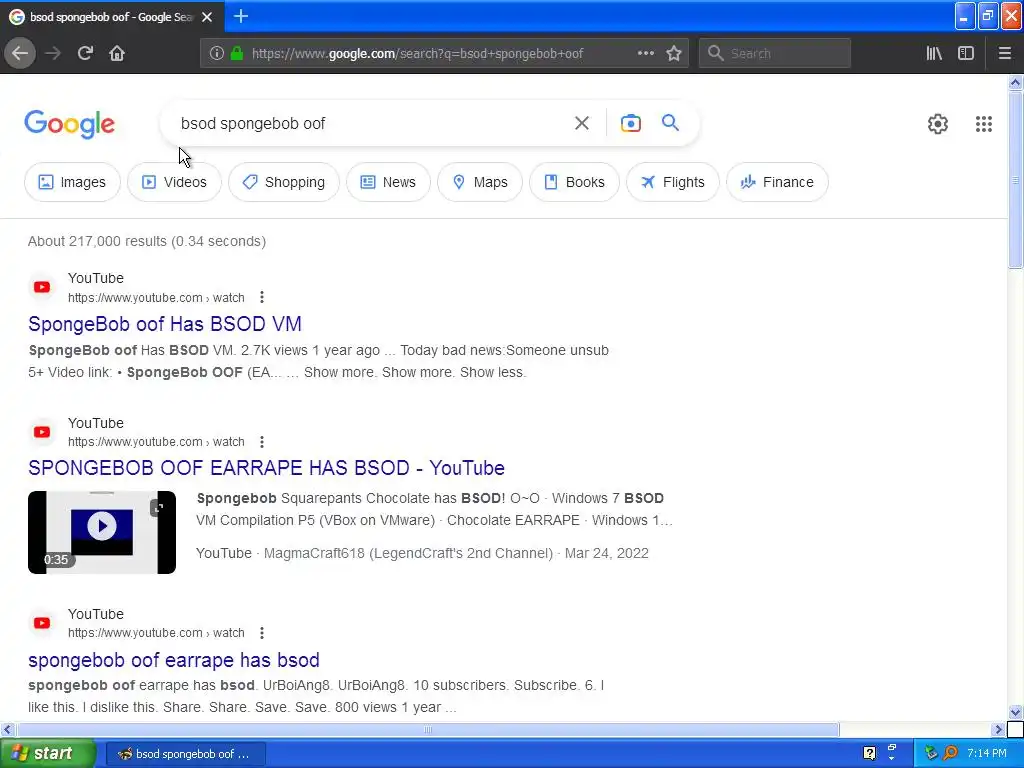Click the horizontal scrollbar left arrow
1024x768 pixels.
(7, 729)
